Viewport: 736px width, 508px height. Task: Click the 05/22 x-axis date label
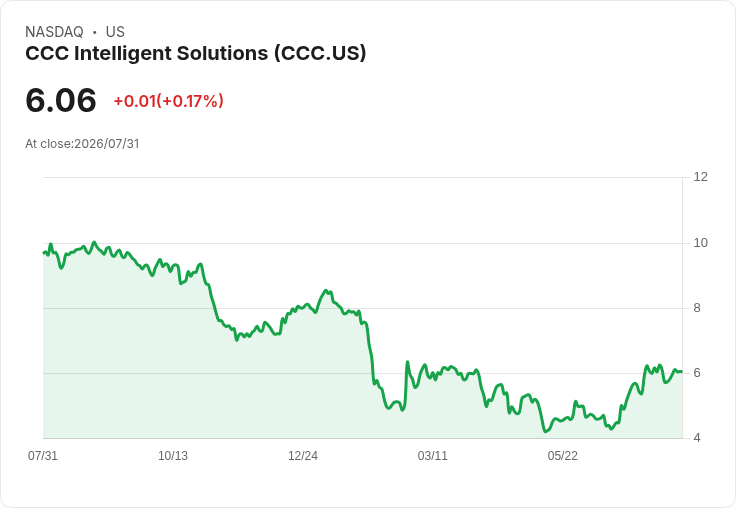click(x=562, y=455)
